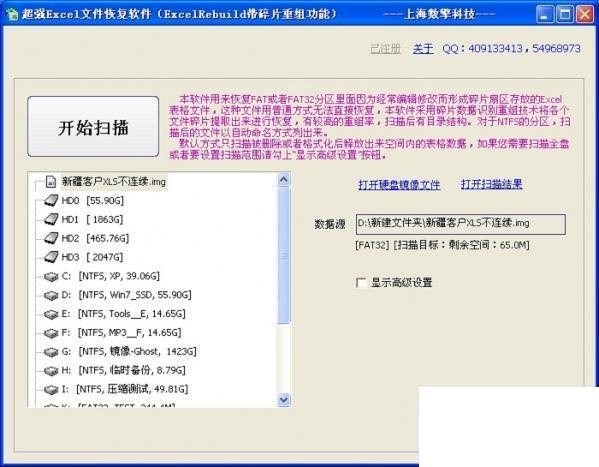Select D: [NTFS, Win7_SSD, 55.90G] entry
The width and height of the screenshot is (599, 467).
click(x=126, y=295)
